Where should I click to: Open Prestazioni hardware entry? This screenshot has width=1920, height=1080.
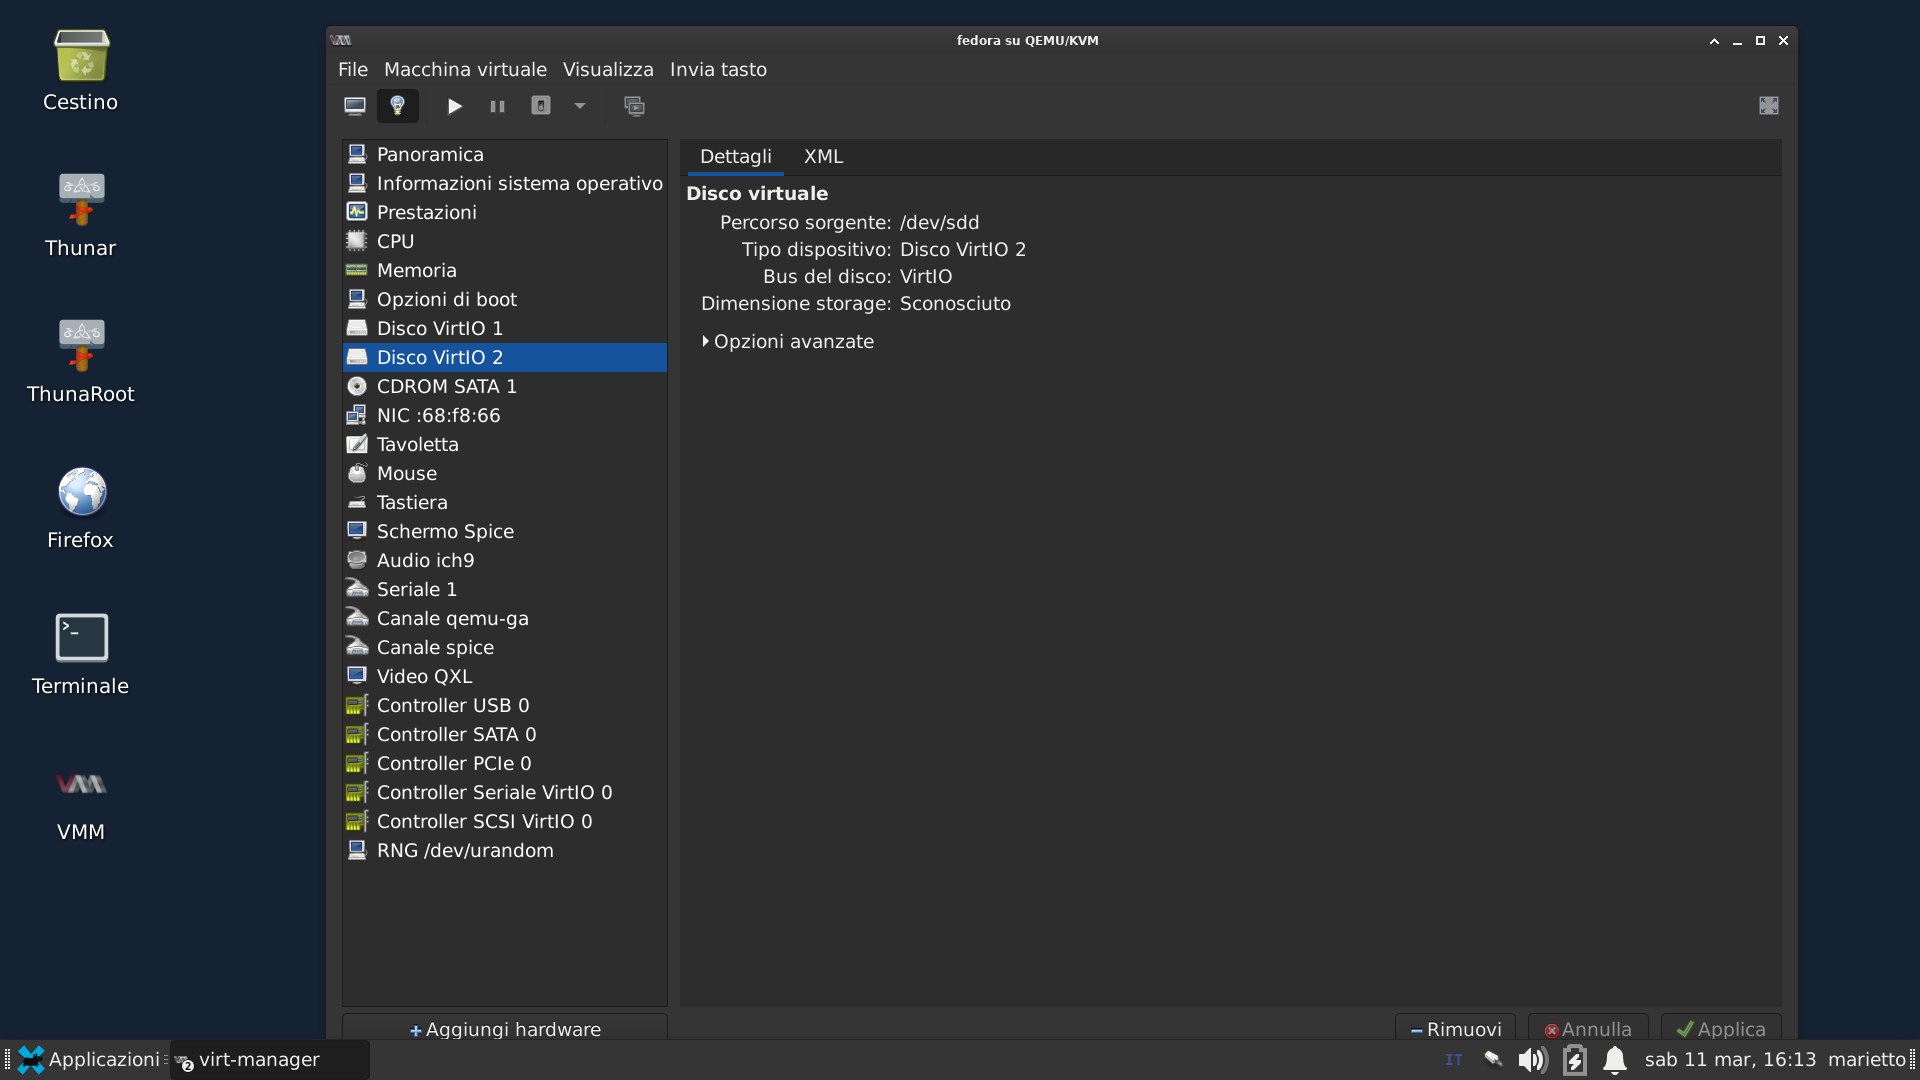[x=505, y=213]
